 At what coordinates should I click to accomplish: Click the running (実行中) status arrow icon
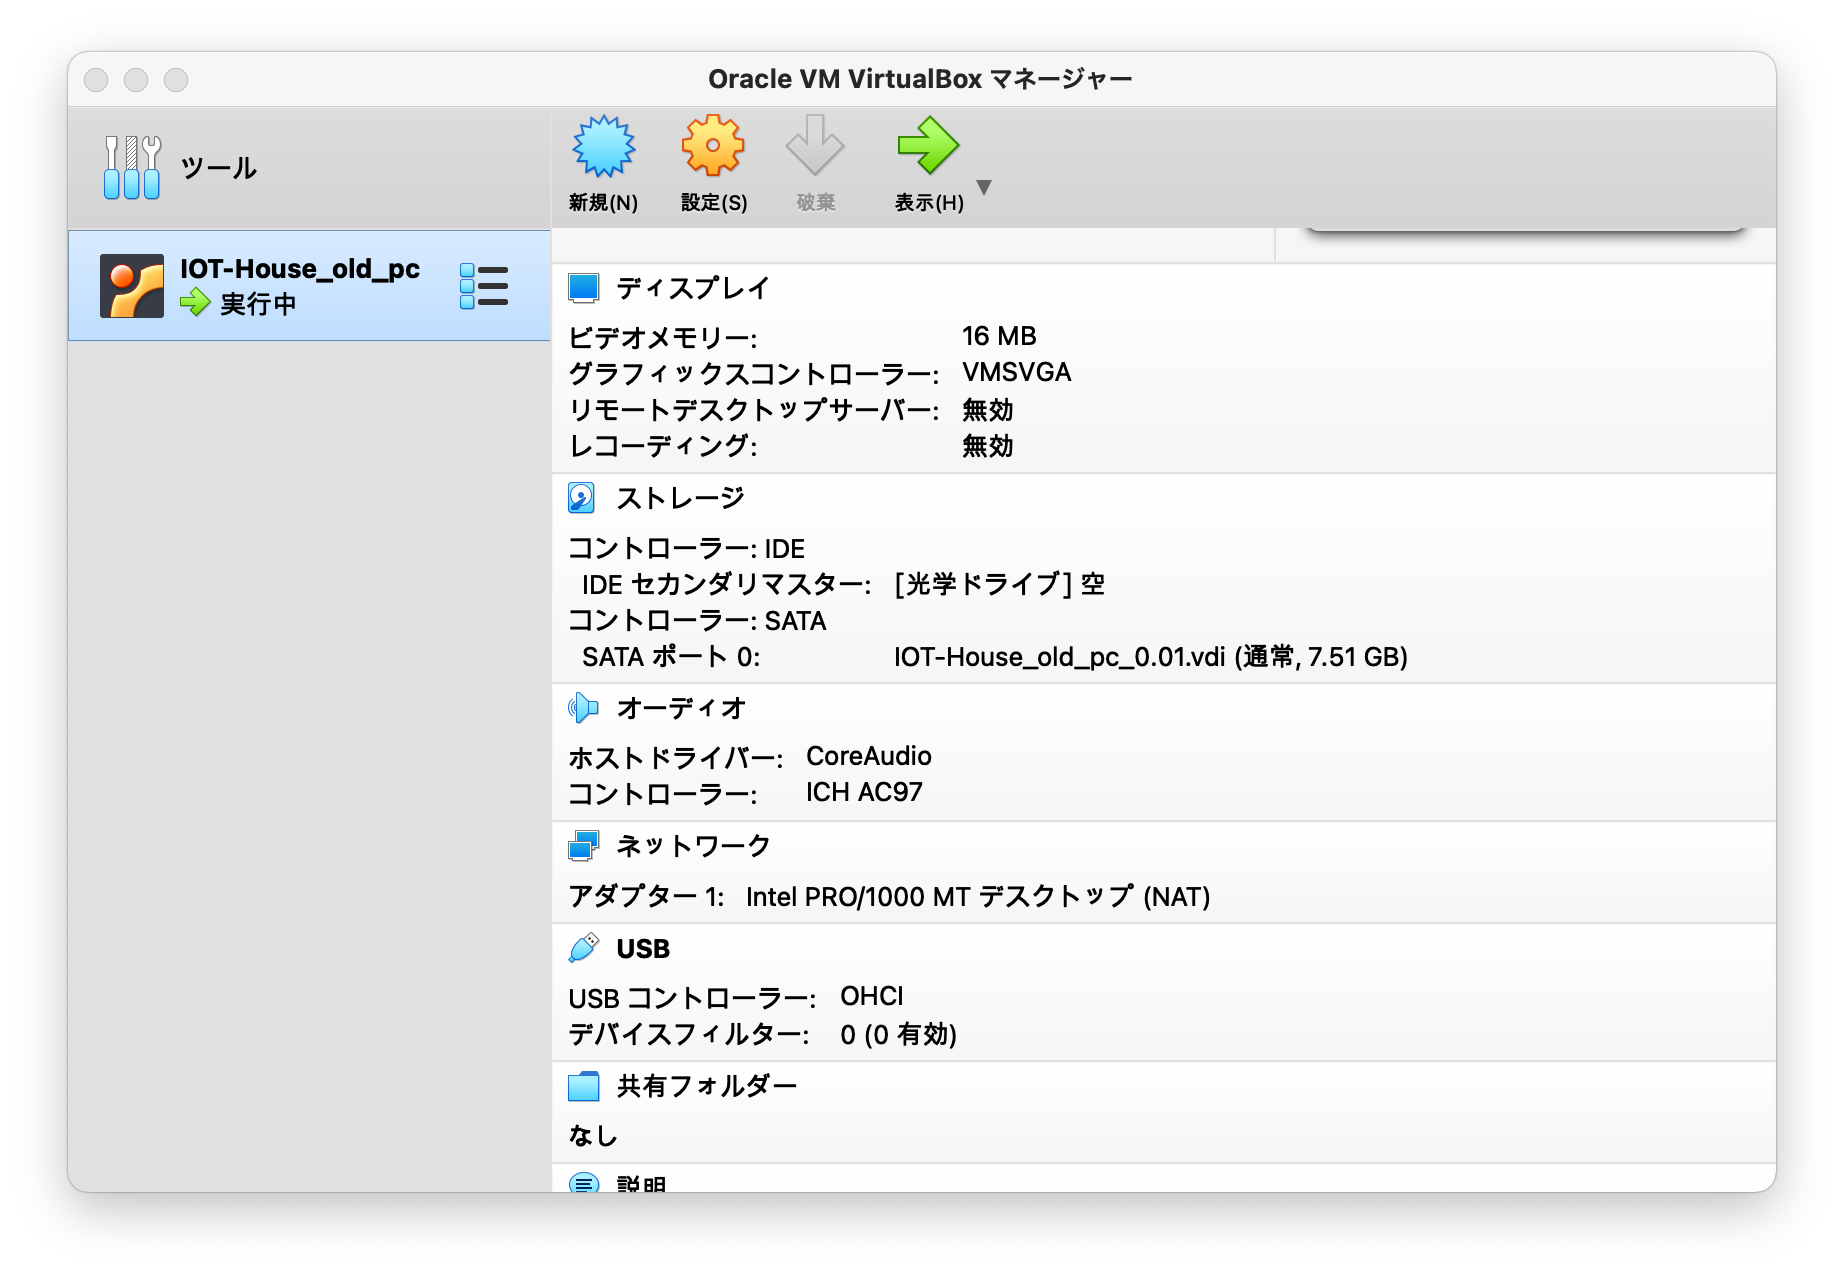tap(195, 302)
